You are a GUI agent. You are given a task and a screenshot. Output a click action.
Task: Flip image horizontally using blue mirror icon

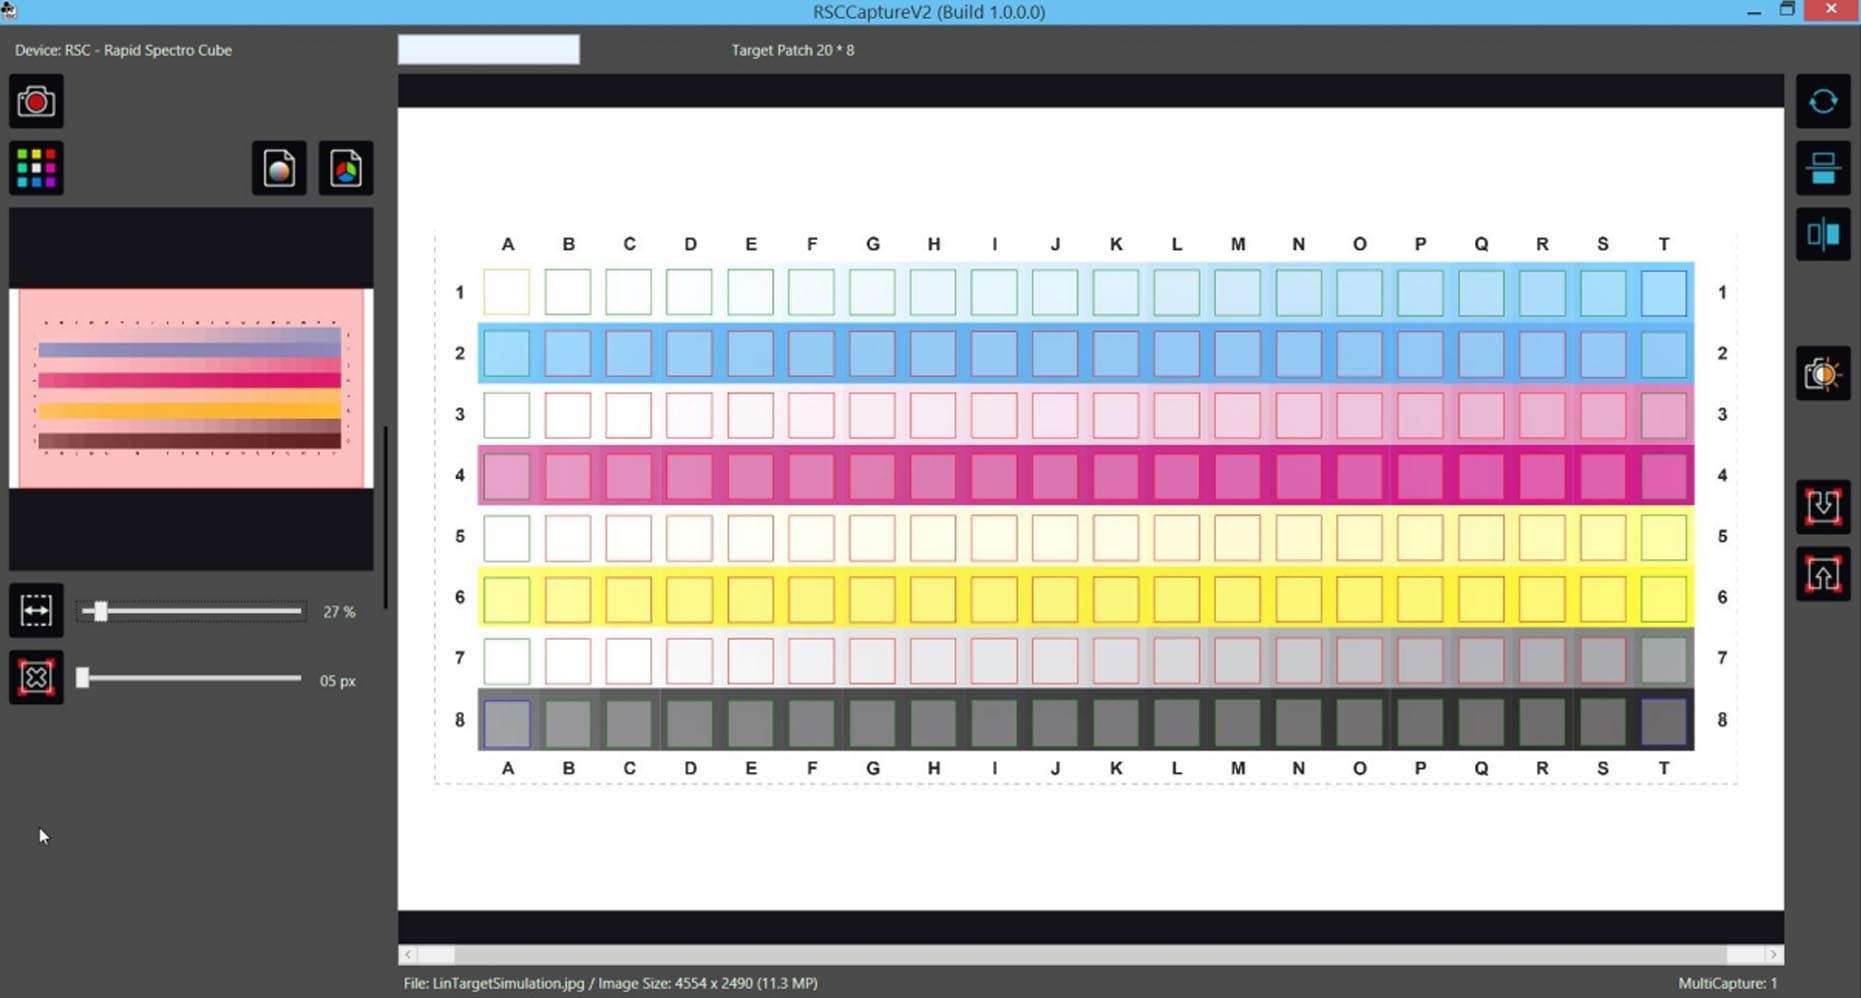pos(1822,235)
